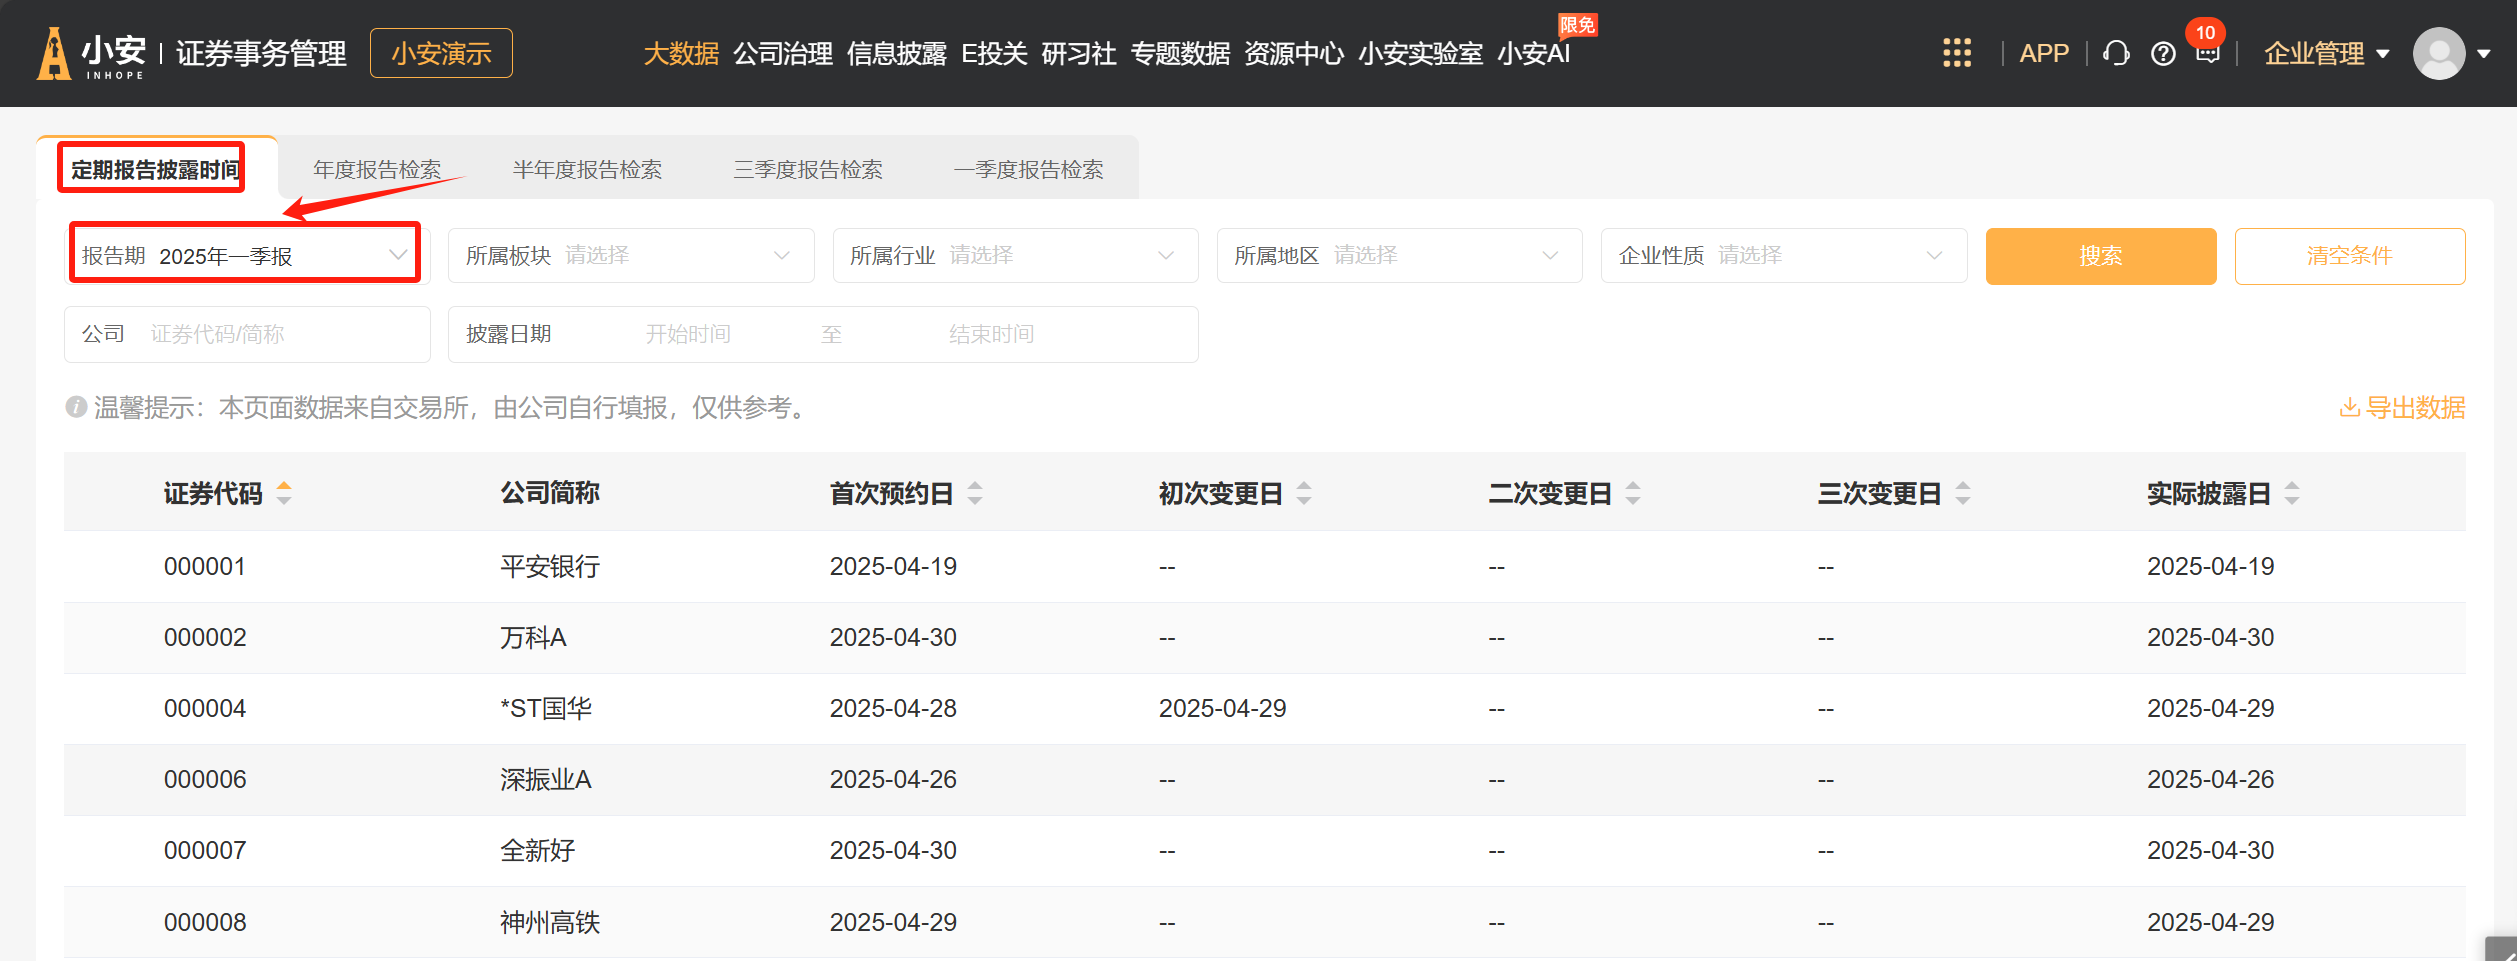The height and width of the screenshot is (961, 2517).
Task: Click the APP link in header
Action: (x=2044, y=54)
